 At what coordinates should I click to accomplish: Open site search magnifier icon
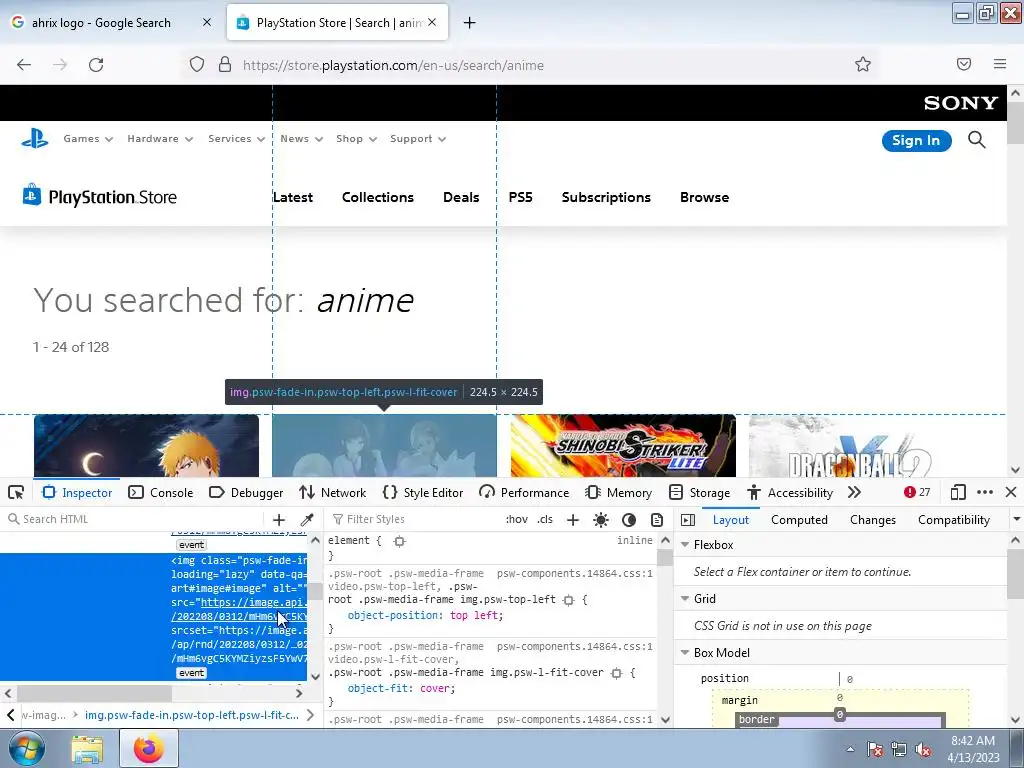coord(976,140)
